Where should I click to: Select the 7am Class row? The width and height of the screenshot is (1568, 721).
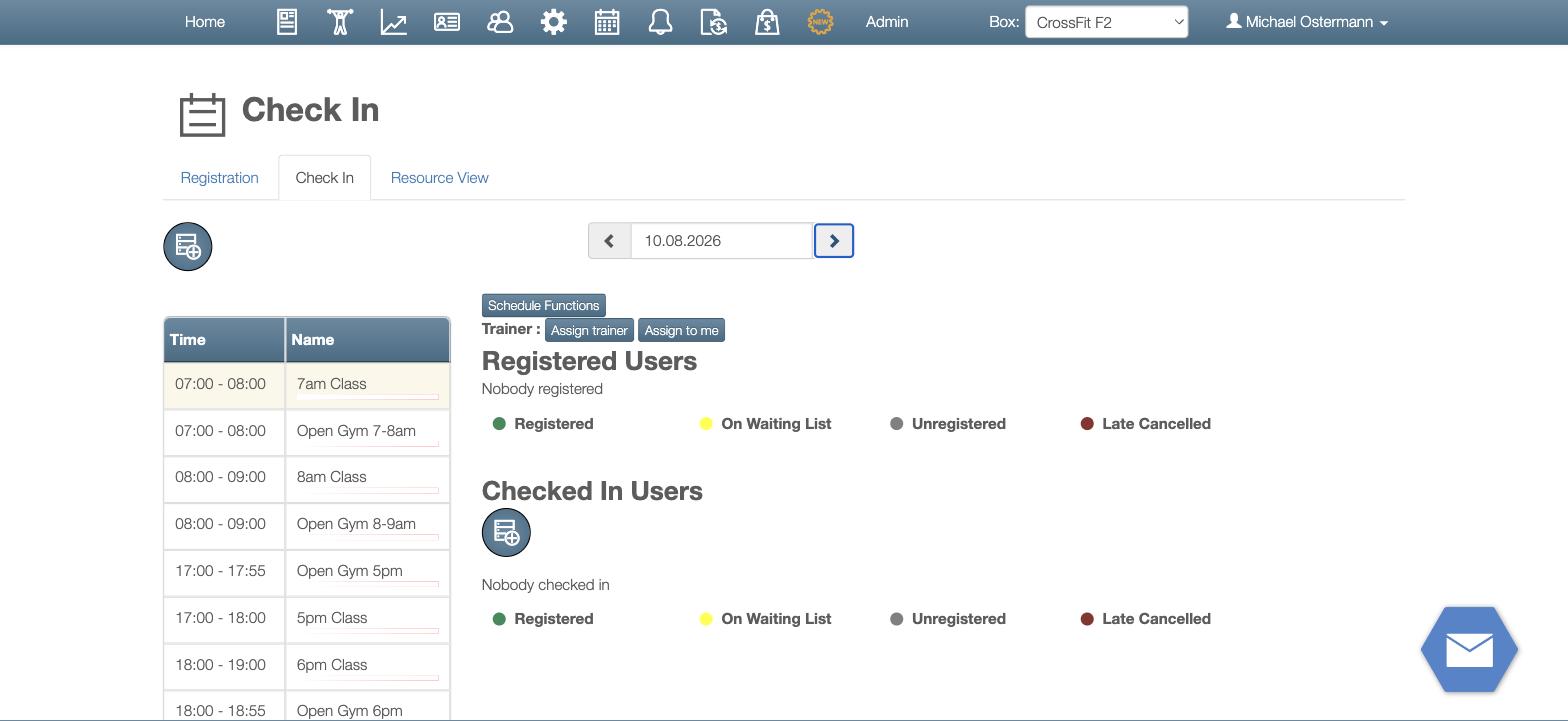pyautogui.click(x=307, y=386)
